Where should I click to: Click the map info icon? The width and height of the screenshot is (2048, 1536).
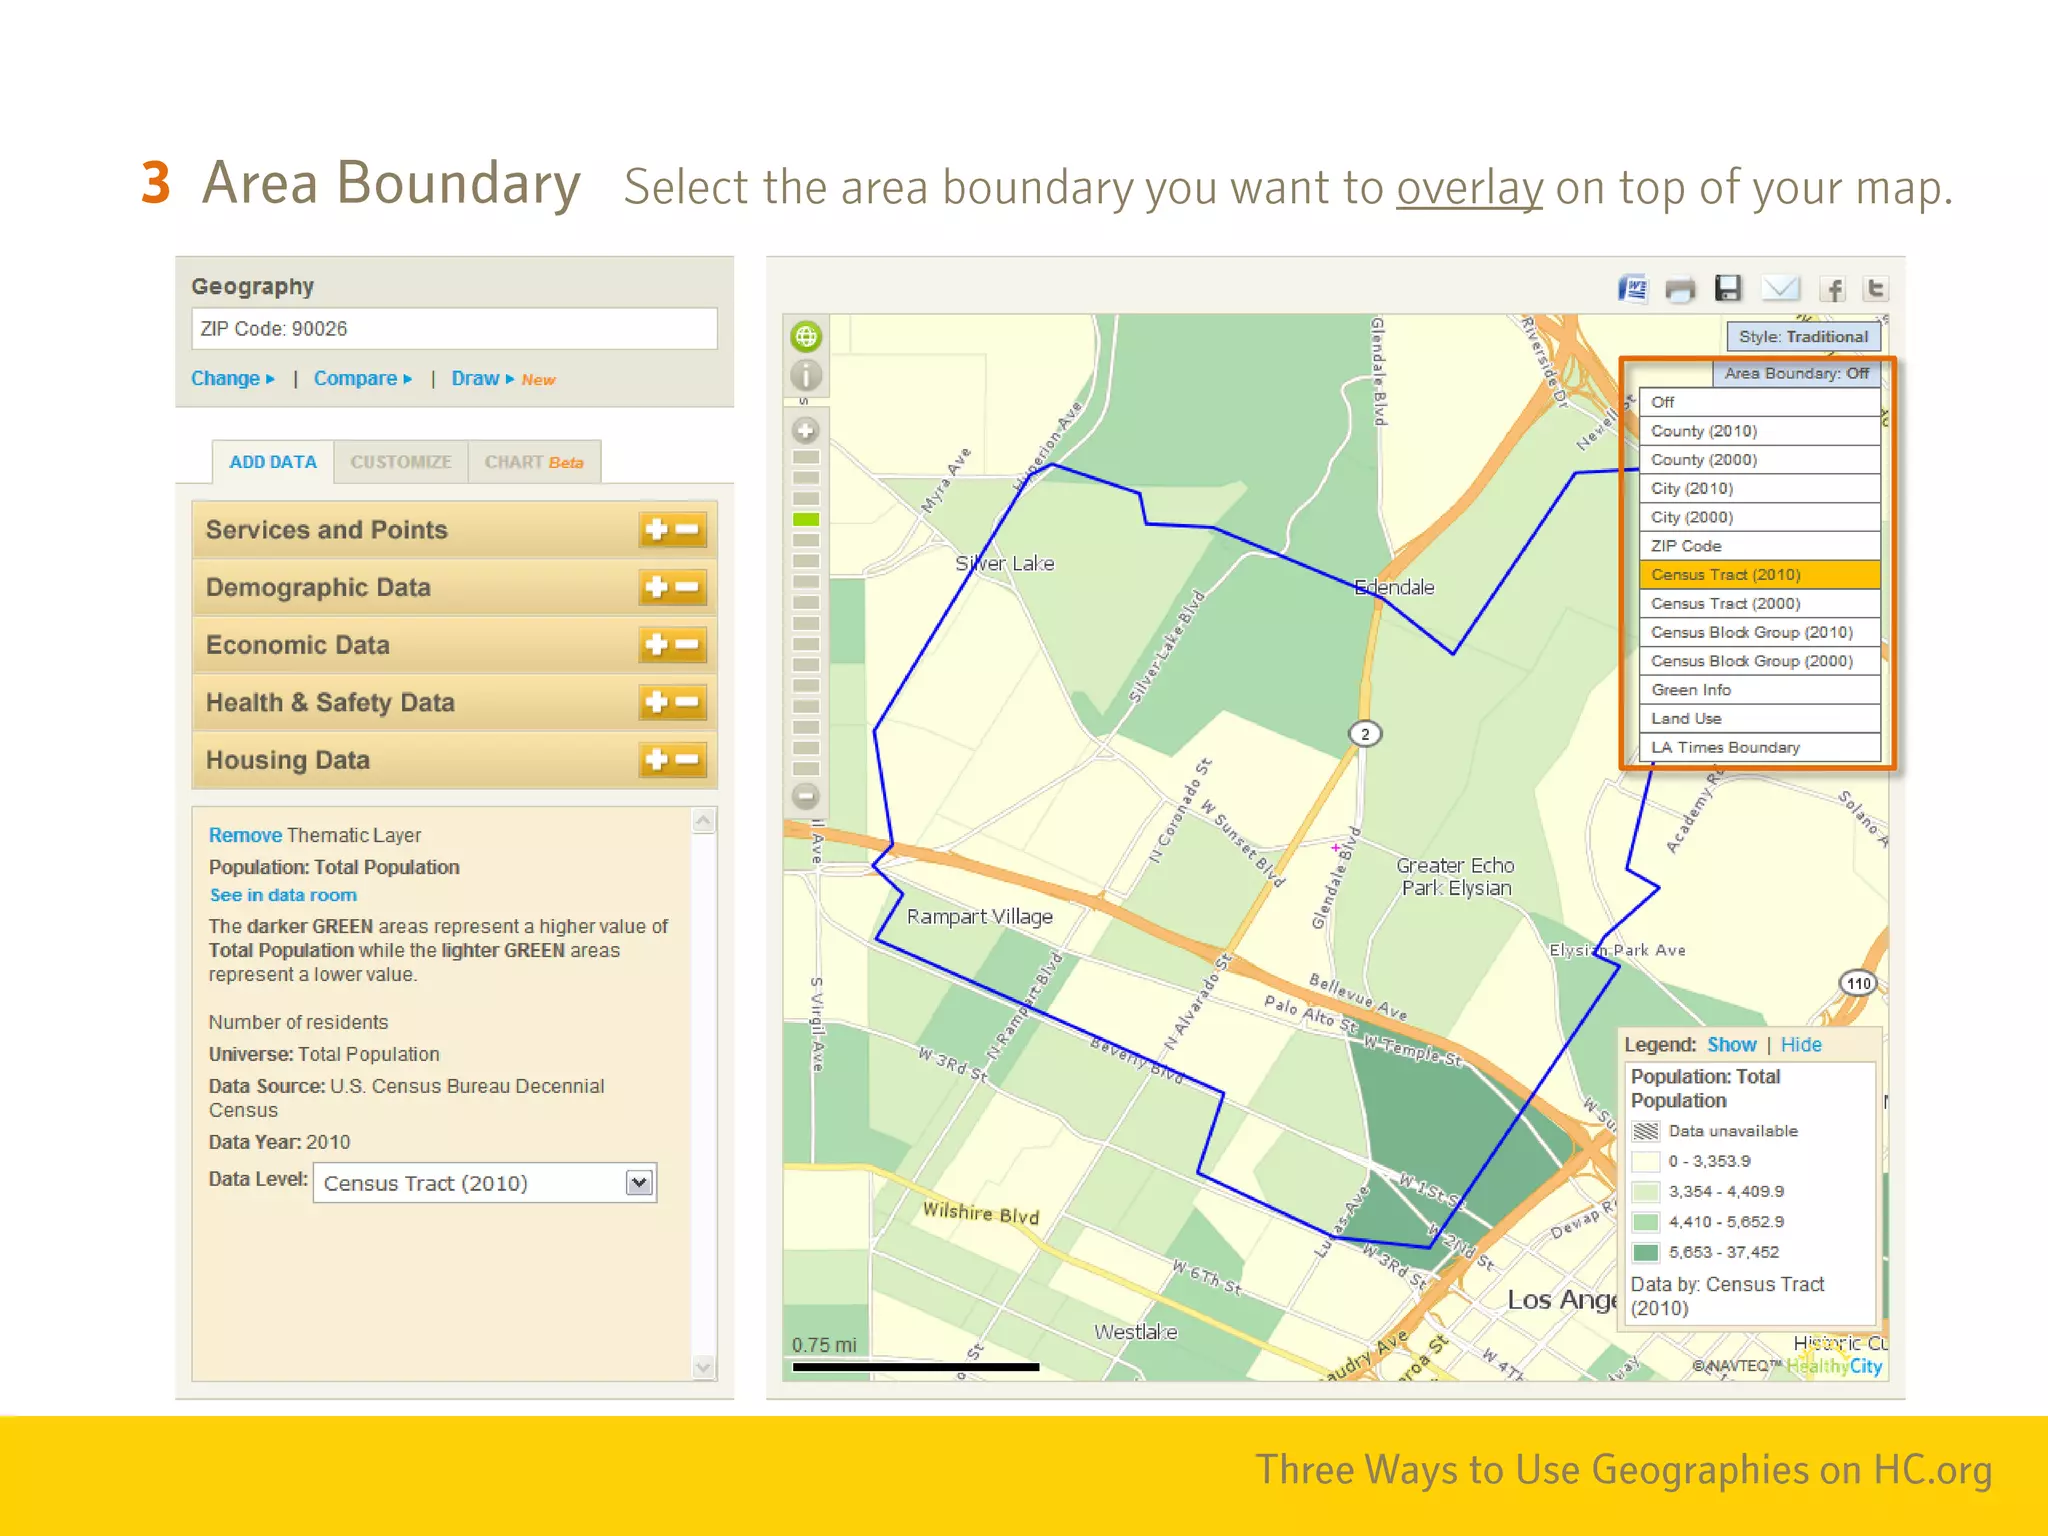(x=806, y=376)
